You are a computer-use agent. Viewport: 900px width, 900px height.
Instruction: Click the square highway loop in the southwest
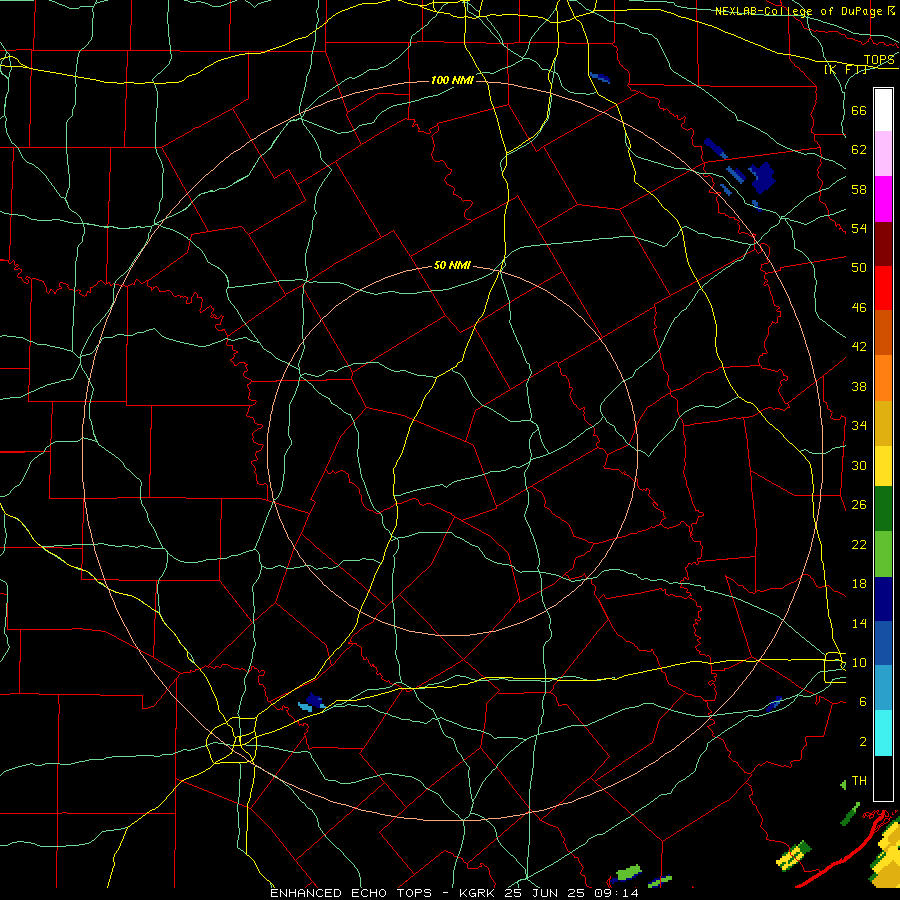(x=231, y=740)
